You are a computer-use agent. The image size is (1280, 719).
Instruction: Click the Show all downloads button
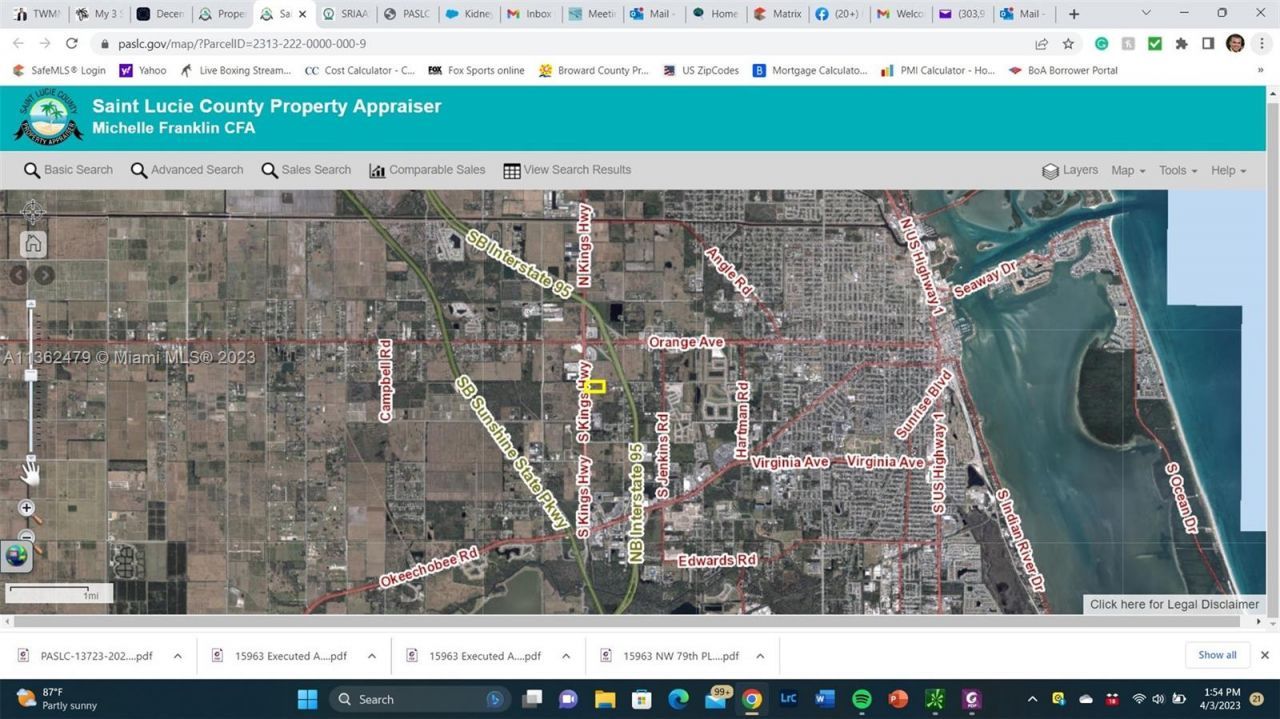[x=1217, y=655]
